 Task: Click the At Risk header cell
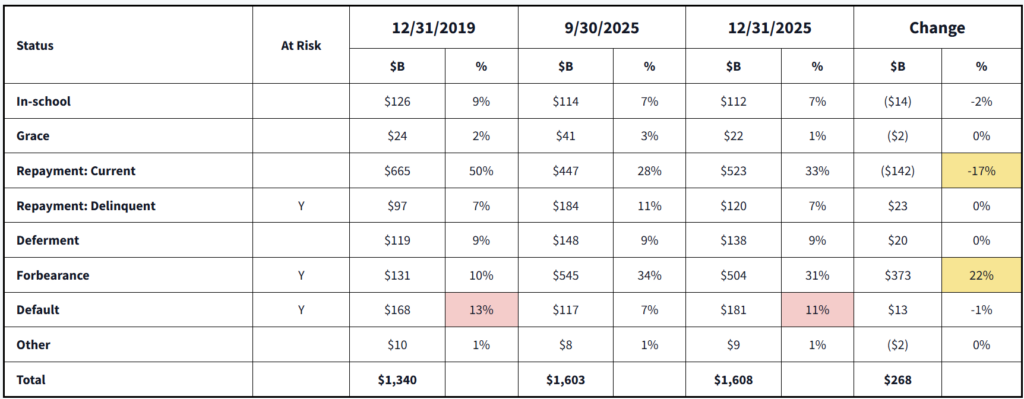(301, 46)
